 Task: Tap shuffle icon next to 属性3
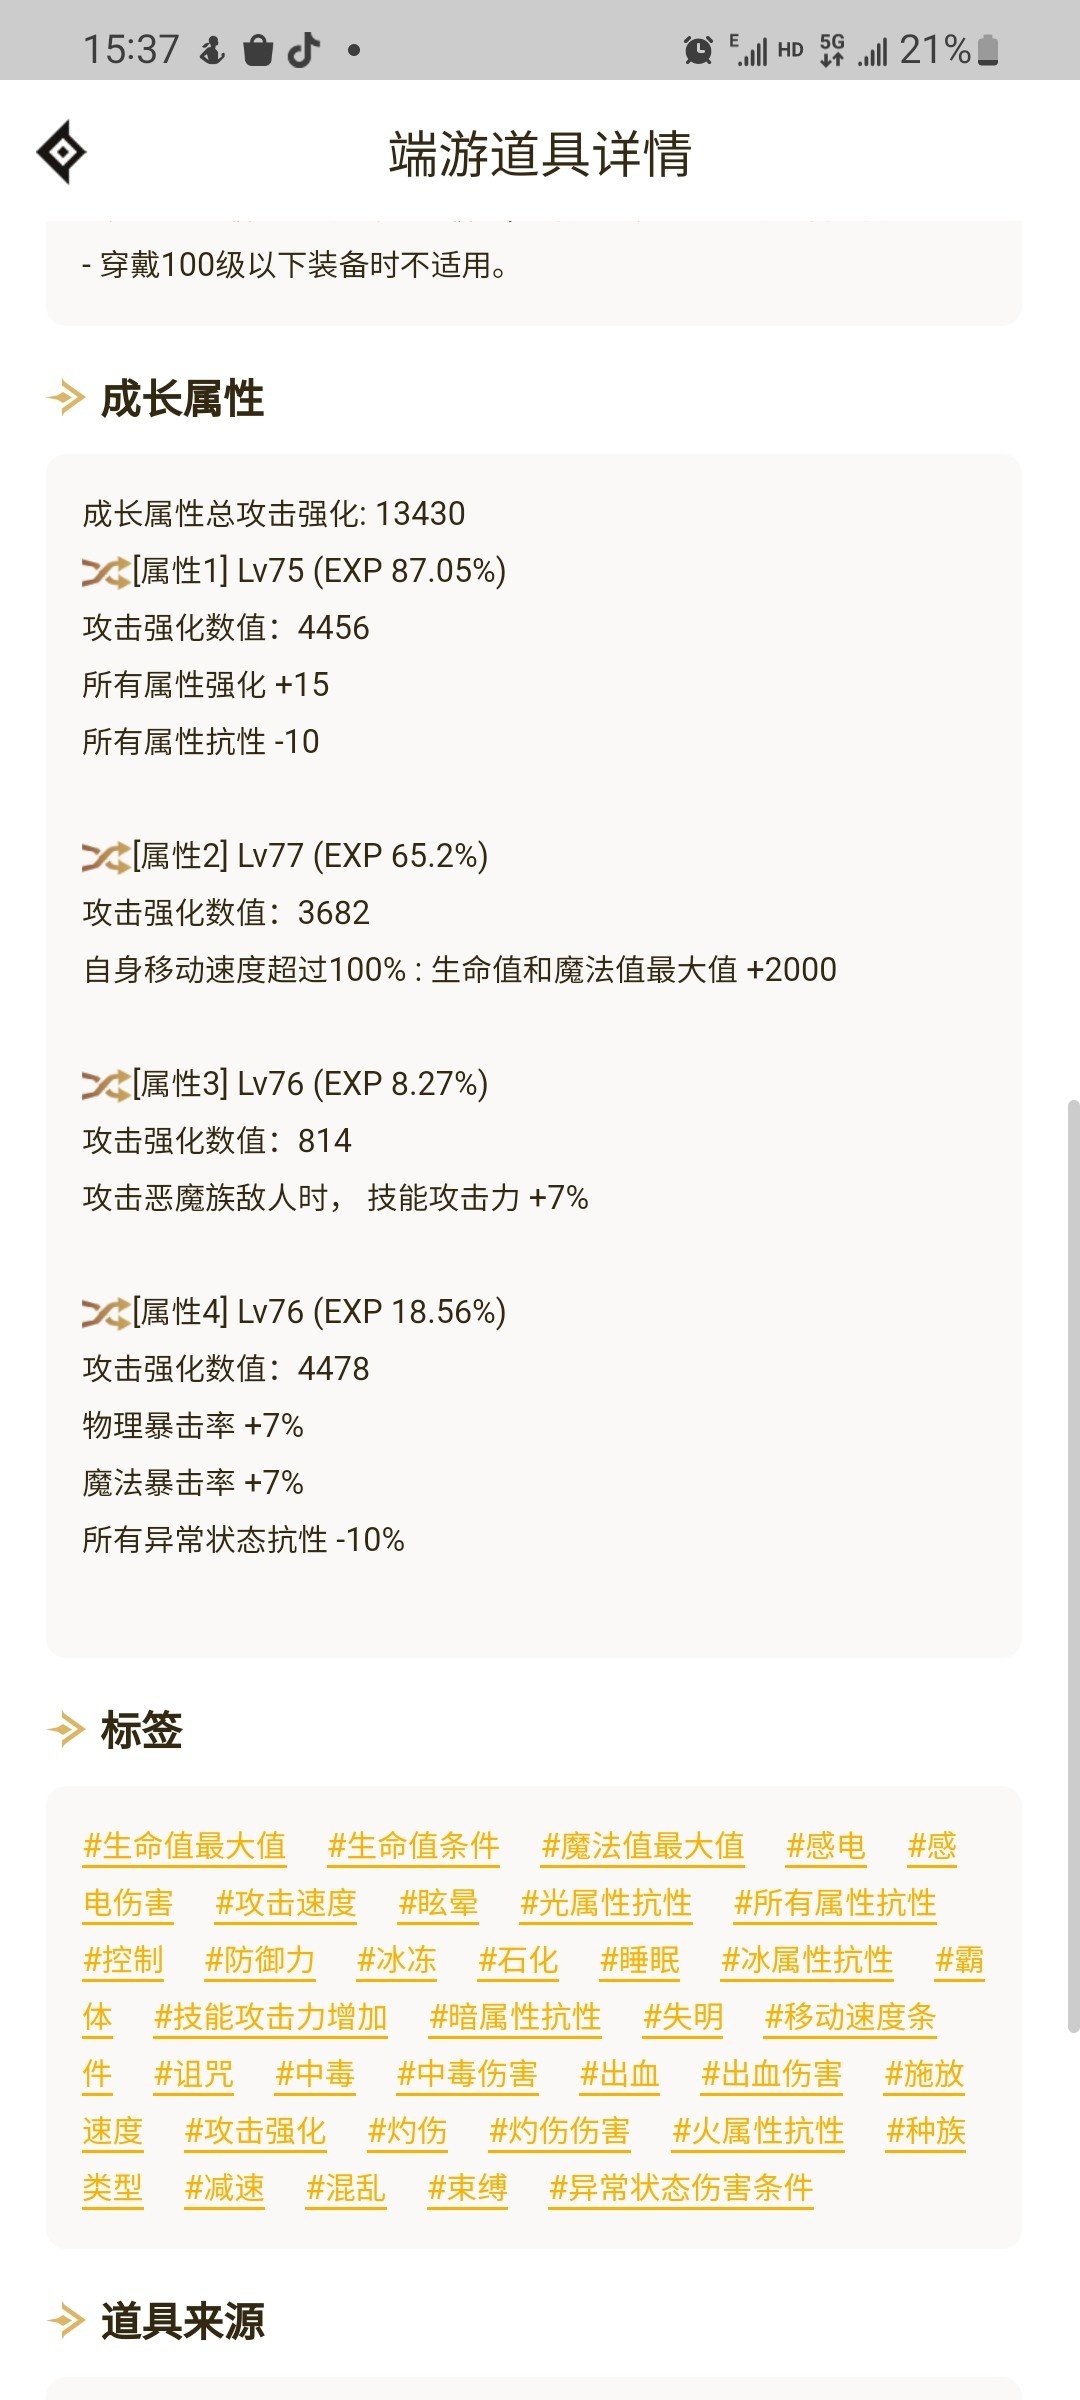(x=106, y=1085)
